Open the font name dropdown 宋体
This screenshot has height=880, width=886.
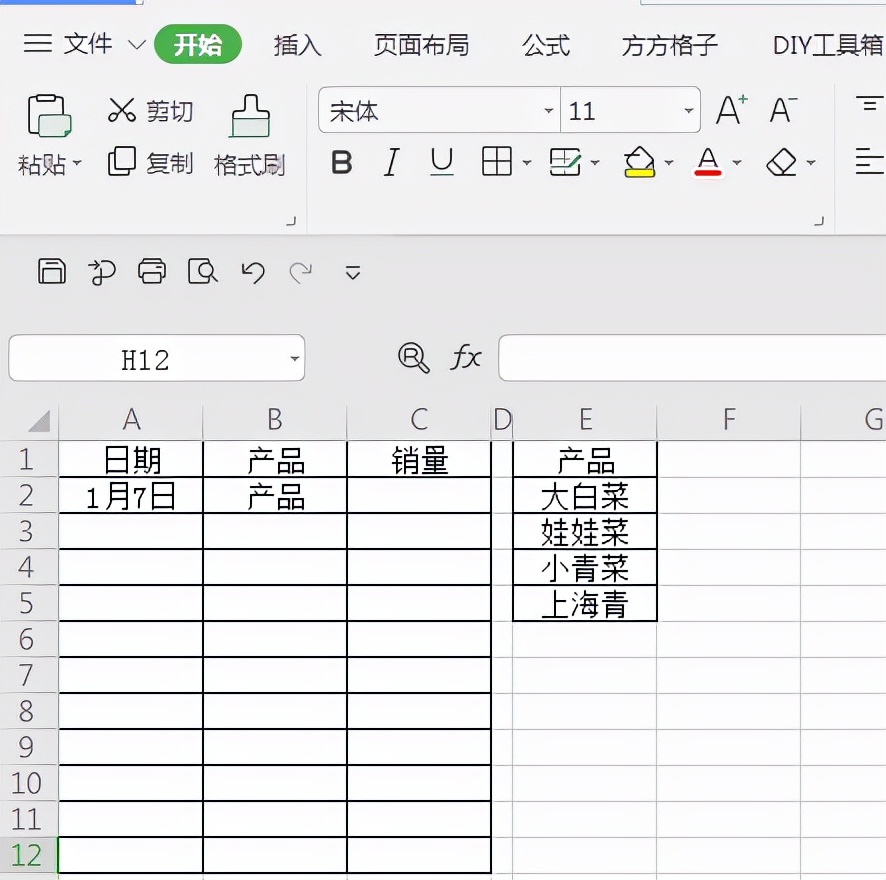(x=548, y=110)
